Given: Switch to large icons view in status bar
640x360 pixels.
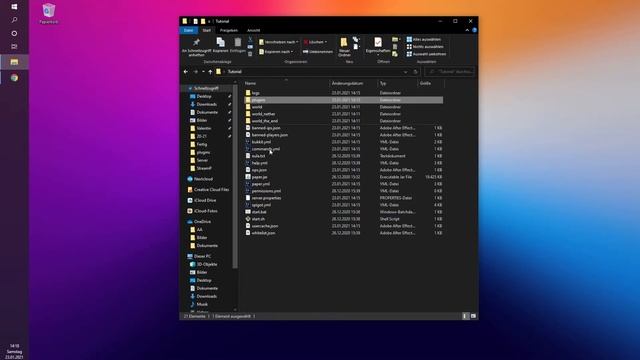Looking at the screenshot, I should [473, 316].
